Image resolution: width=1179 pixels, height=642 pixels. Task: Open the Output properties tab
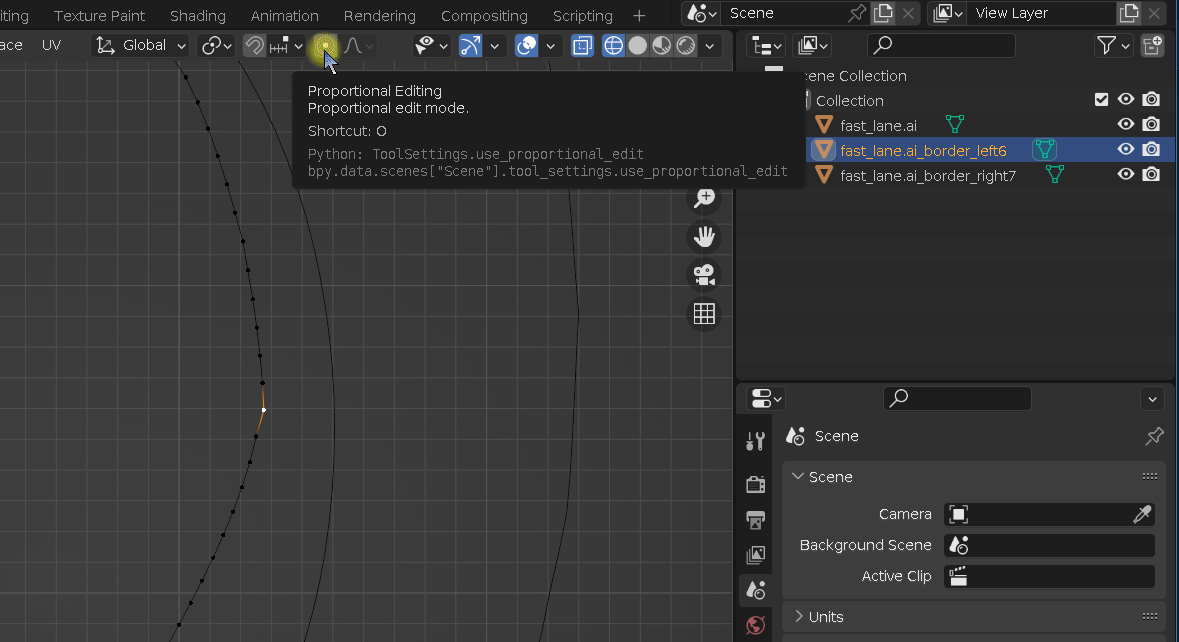(x=756, y=520)
